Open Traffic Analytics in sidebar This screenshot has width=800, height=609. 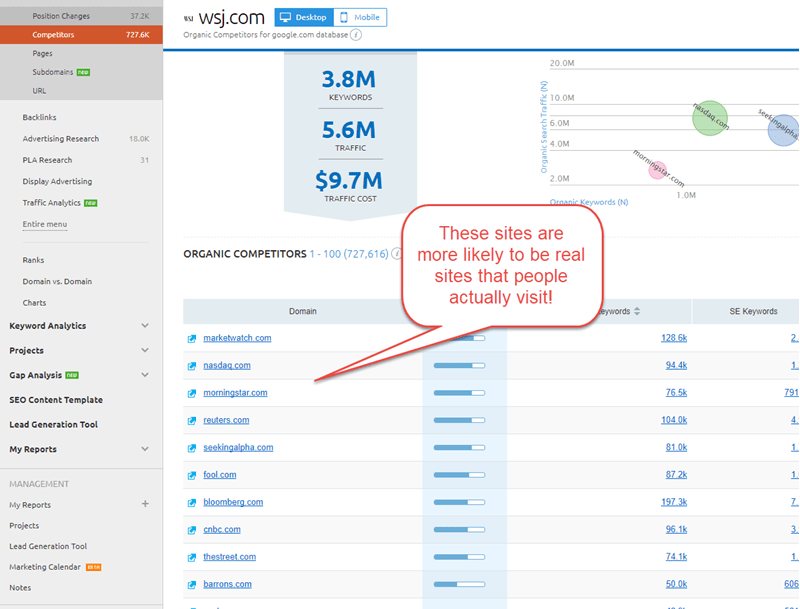point(52,203)
